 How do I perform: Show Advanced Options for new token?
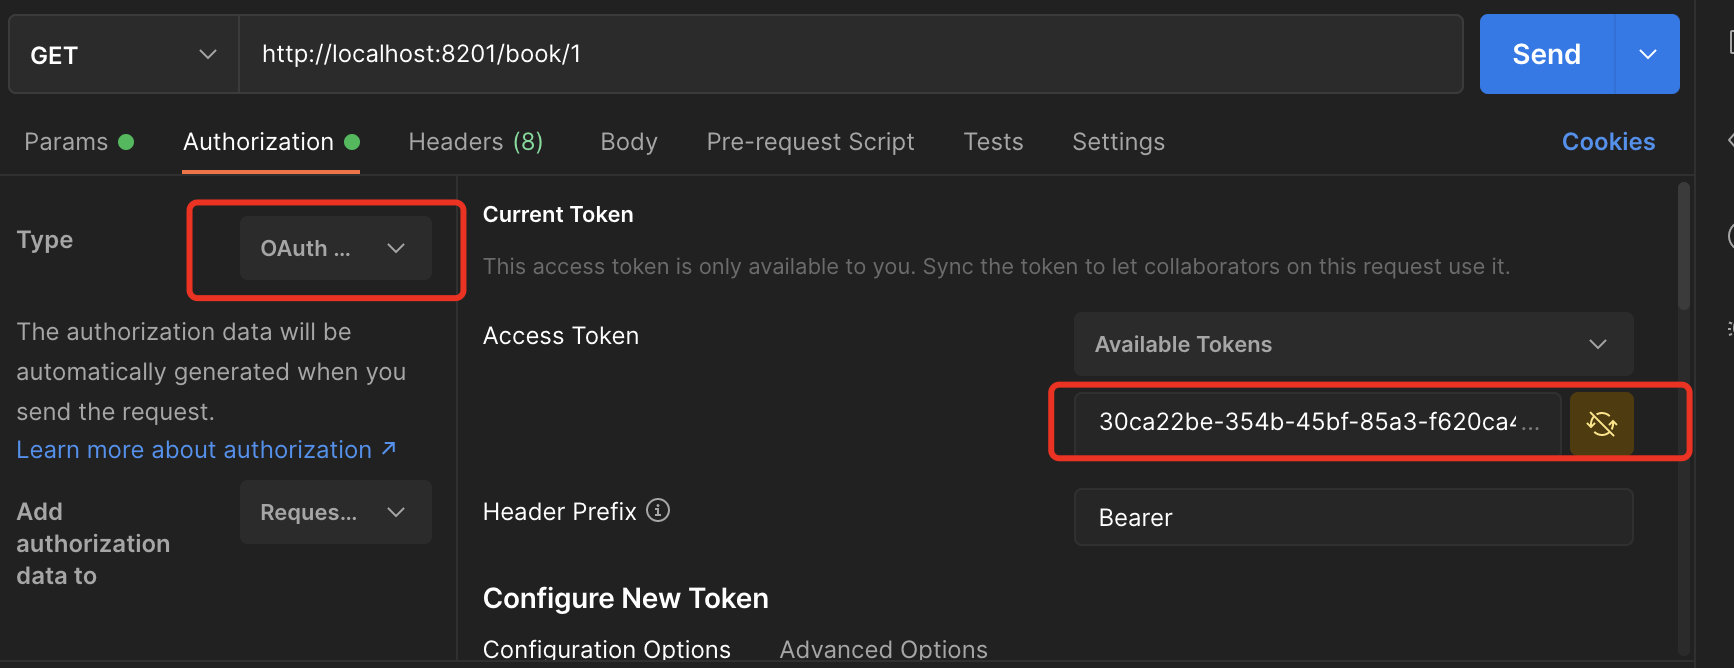click(x=883, y=649)
